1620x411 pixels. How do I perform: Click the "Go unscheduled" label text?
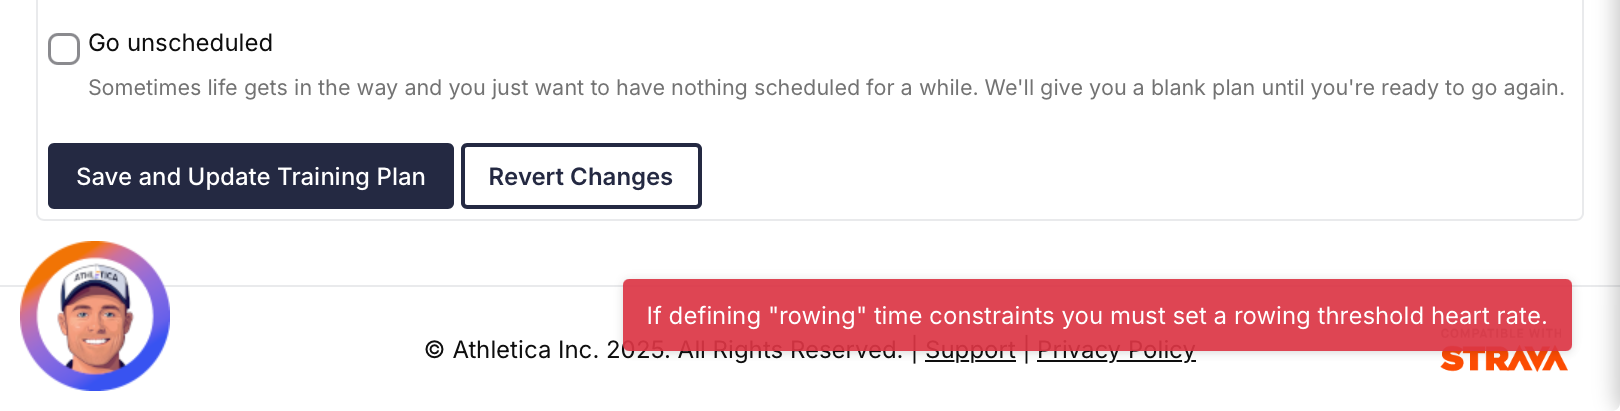point(180,43)
